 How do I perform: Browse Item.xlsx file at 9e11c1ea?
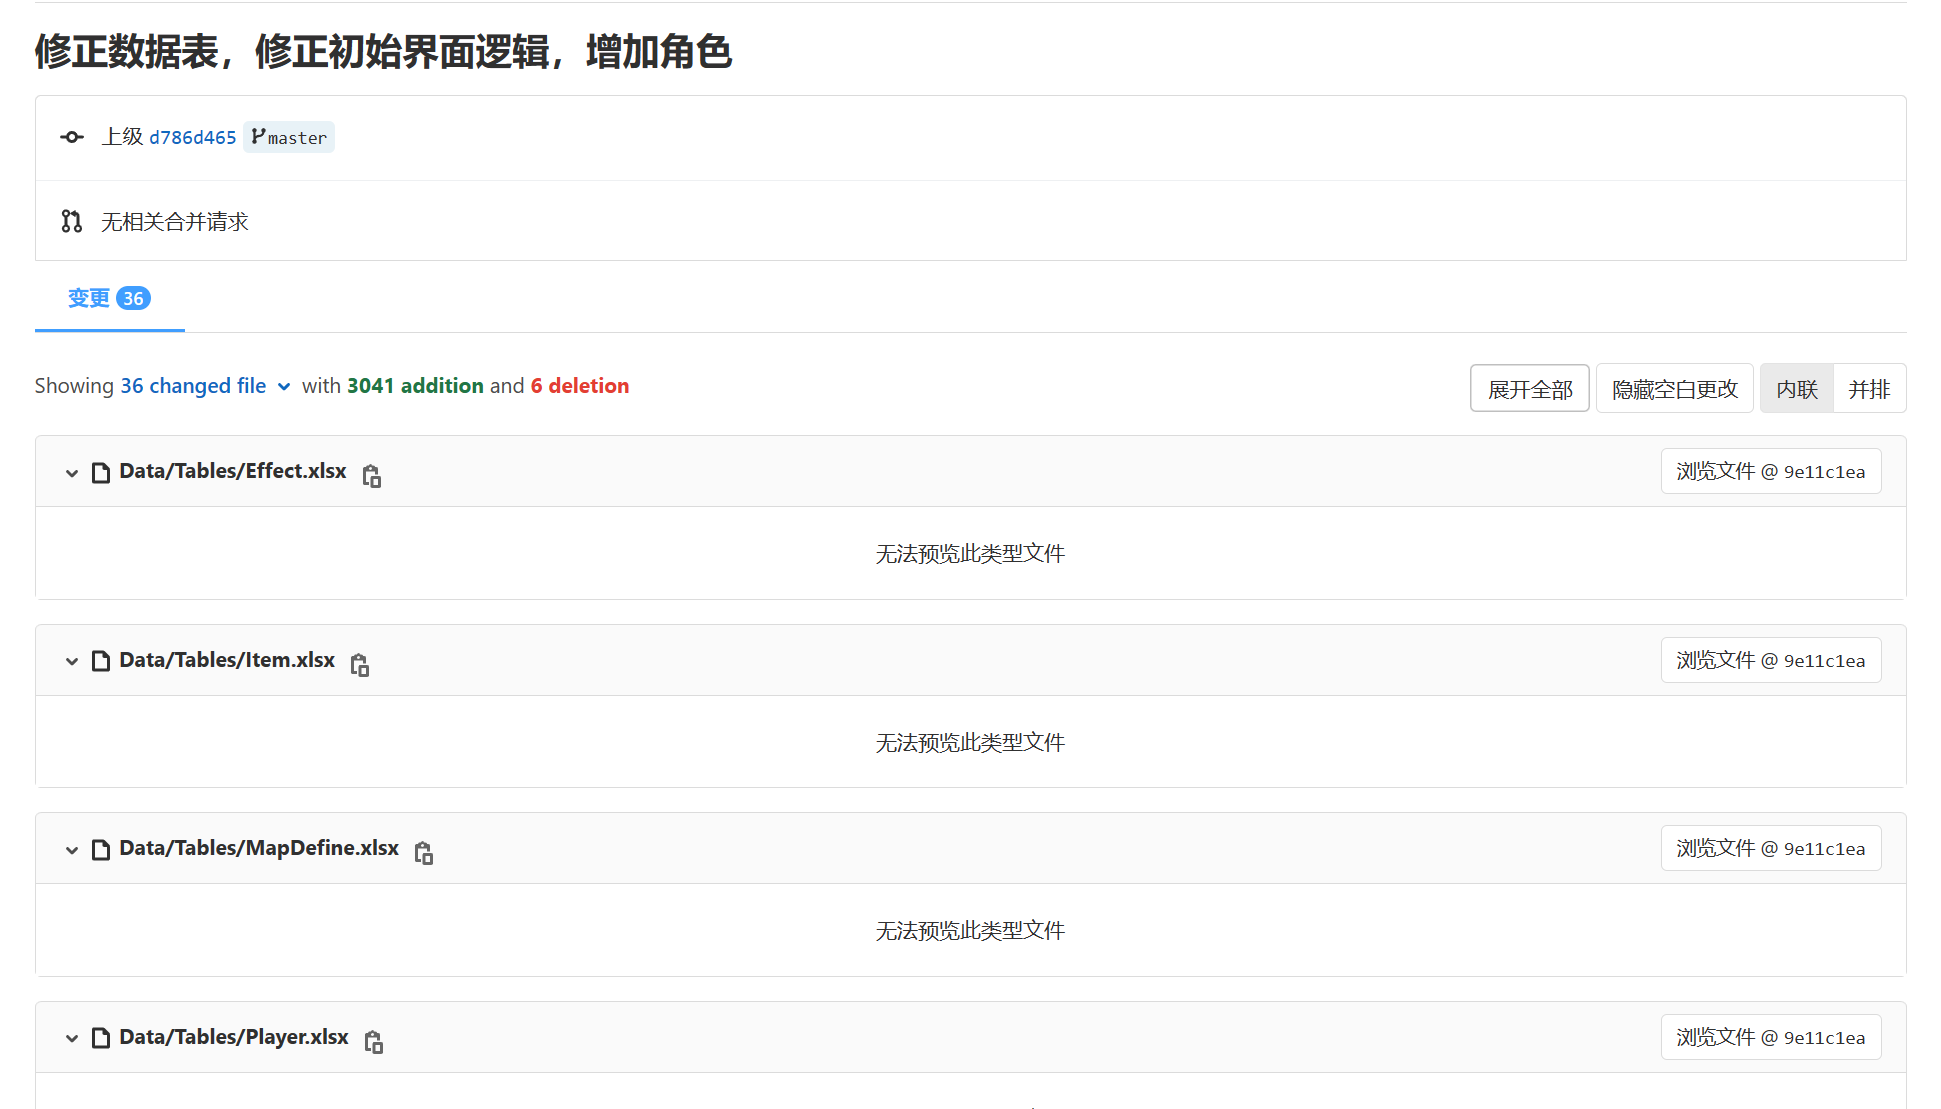1770,660
